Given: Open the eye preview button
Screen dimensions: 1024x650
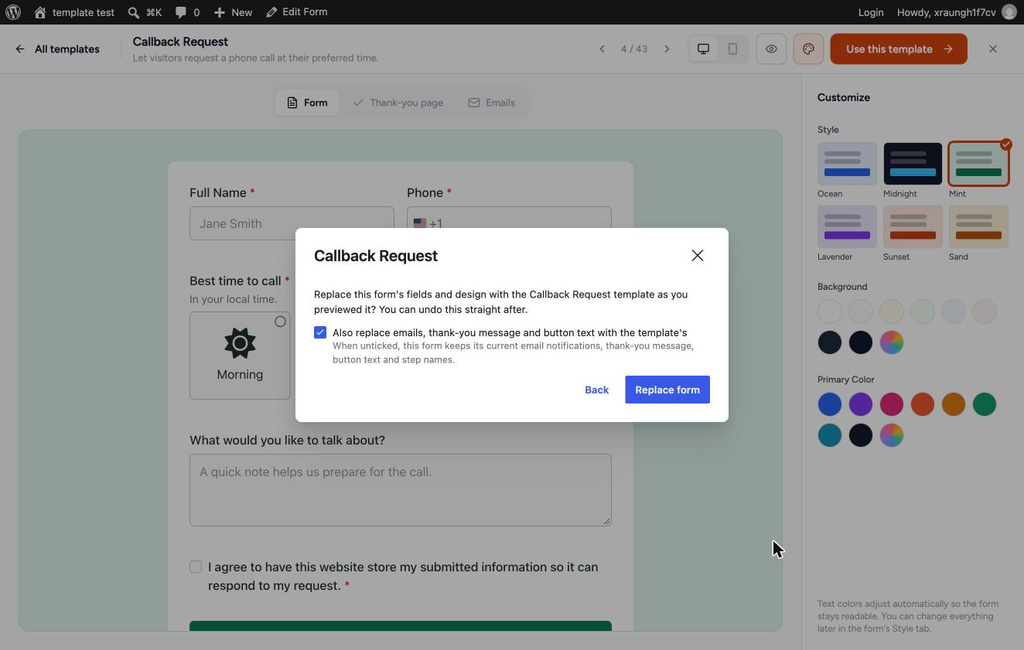Looking at the screenshot, I should [x=771, y=49].
